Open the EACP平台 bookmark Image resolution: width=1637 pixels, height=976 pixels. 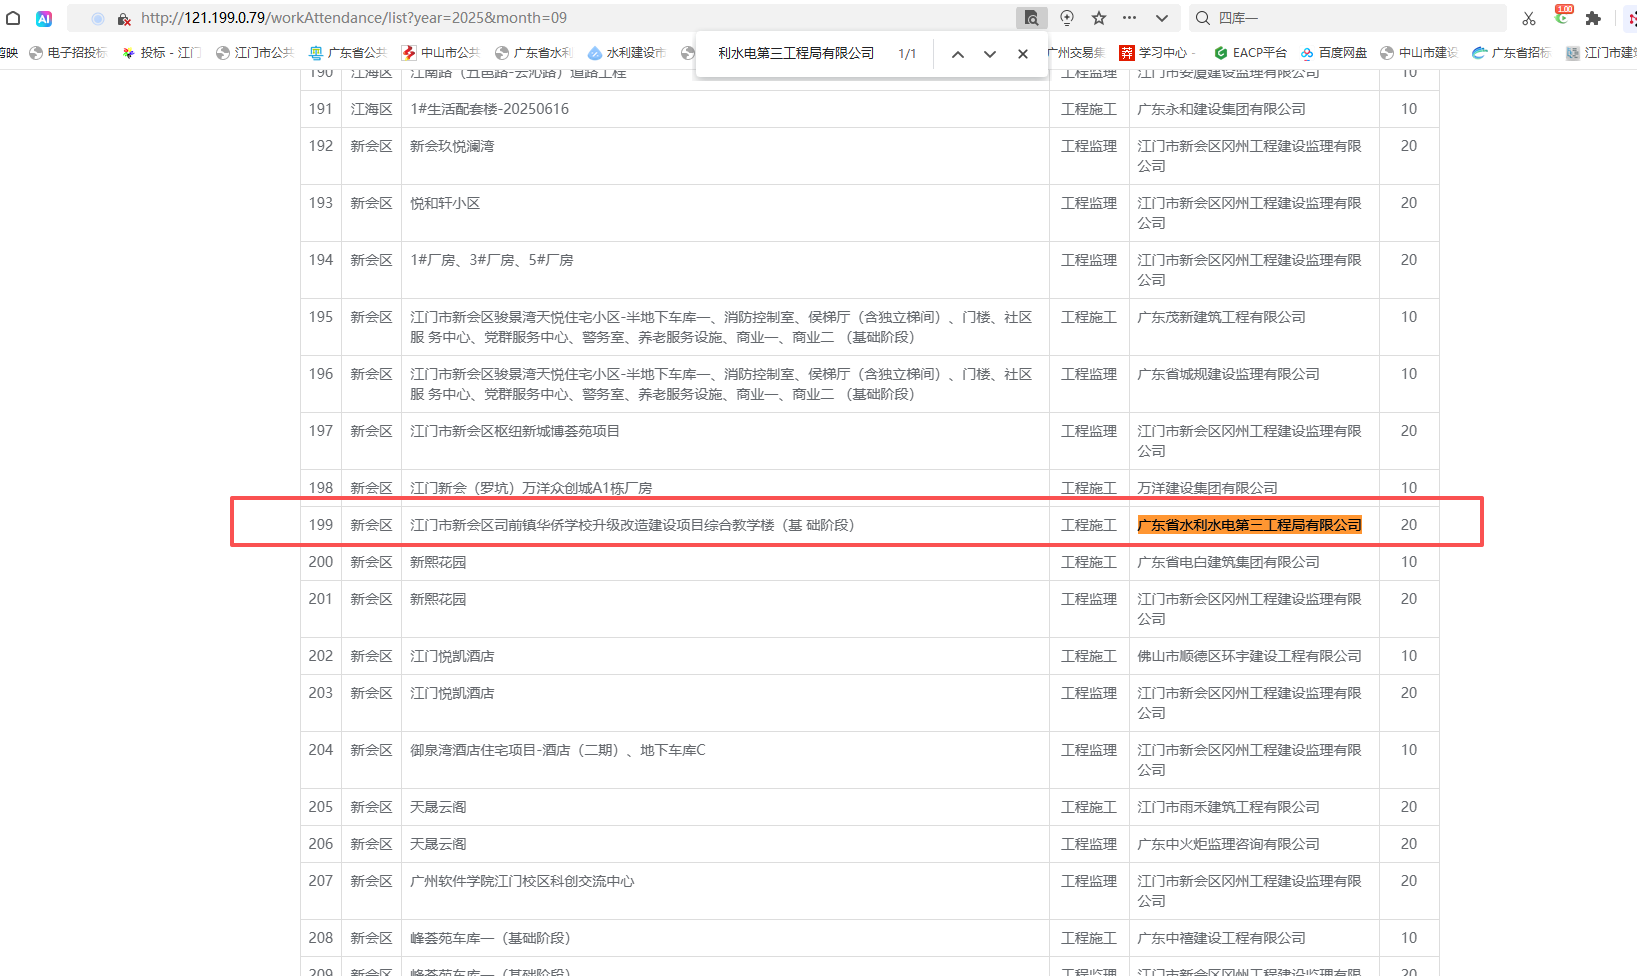click(1251, 53)
